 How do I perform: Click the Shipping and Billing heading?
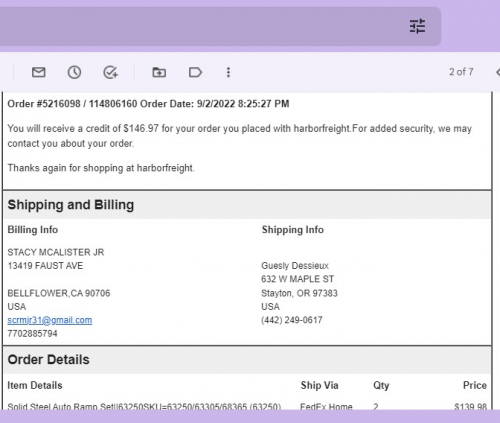[71, 205]
